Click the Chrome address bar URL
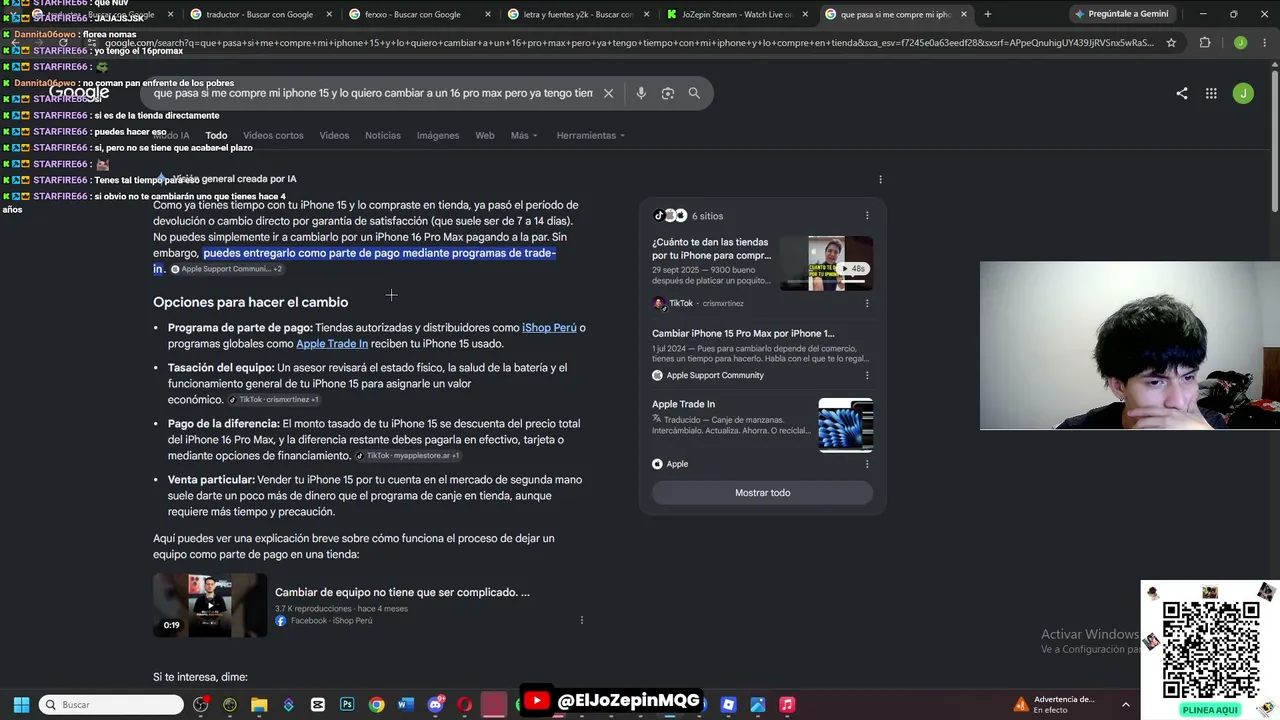 [630, 43]
